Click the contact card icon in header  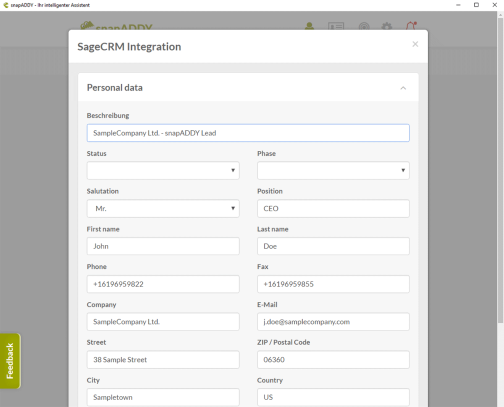tap(336, 26)
